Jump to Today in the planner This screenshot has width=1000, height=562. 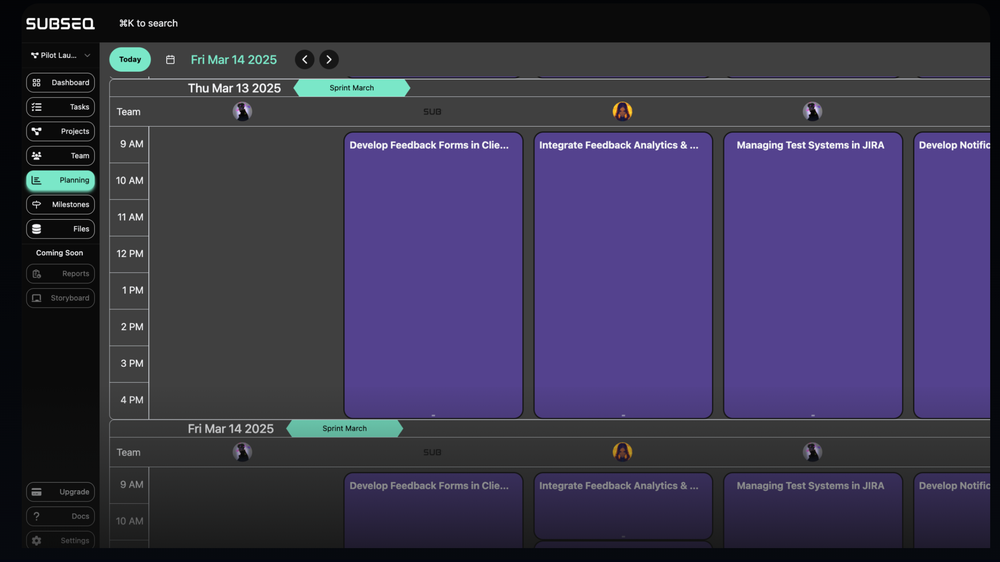coord(130,60)
